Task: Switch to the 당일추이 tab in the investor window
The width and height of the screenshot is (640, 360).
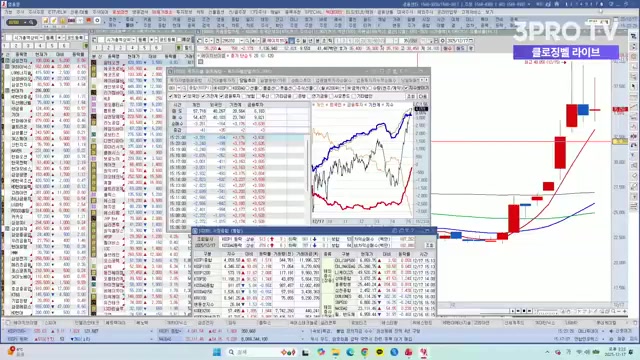Action: 247,80
